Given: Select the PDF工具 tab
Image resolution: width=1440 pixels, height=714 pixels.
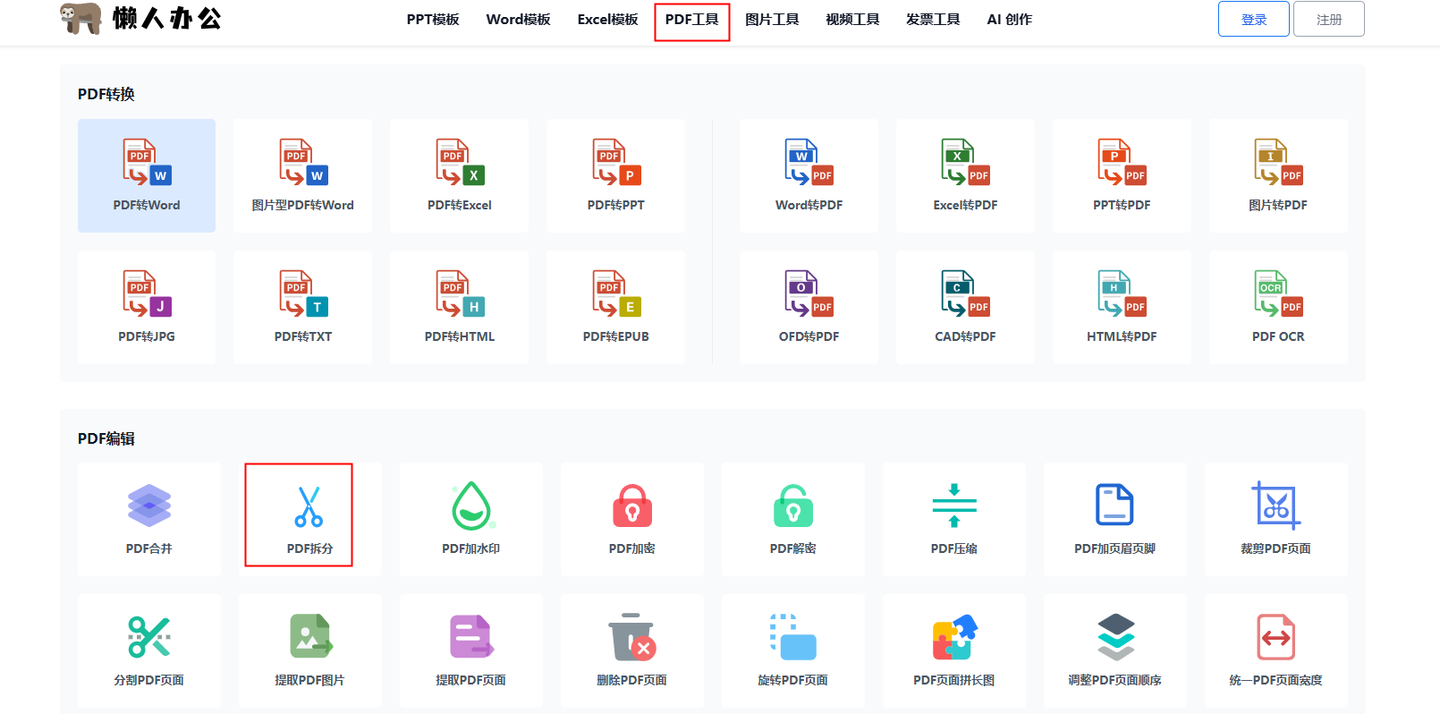Looking at the screenshot, I should point(692,20).
